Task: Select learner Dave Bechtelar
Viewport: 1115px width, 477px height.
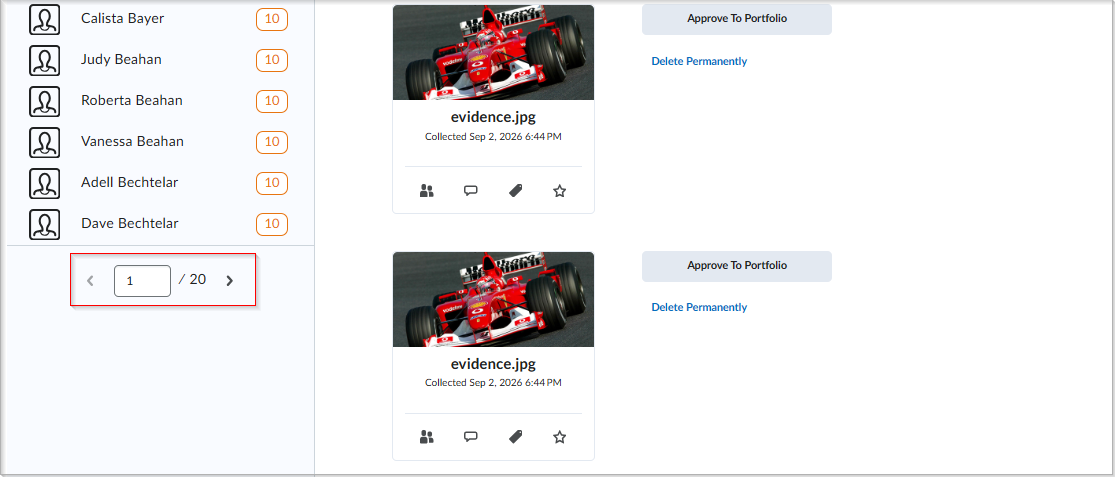Action: [129, 223]
